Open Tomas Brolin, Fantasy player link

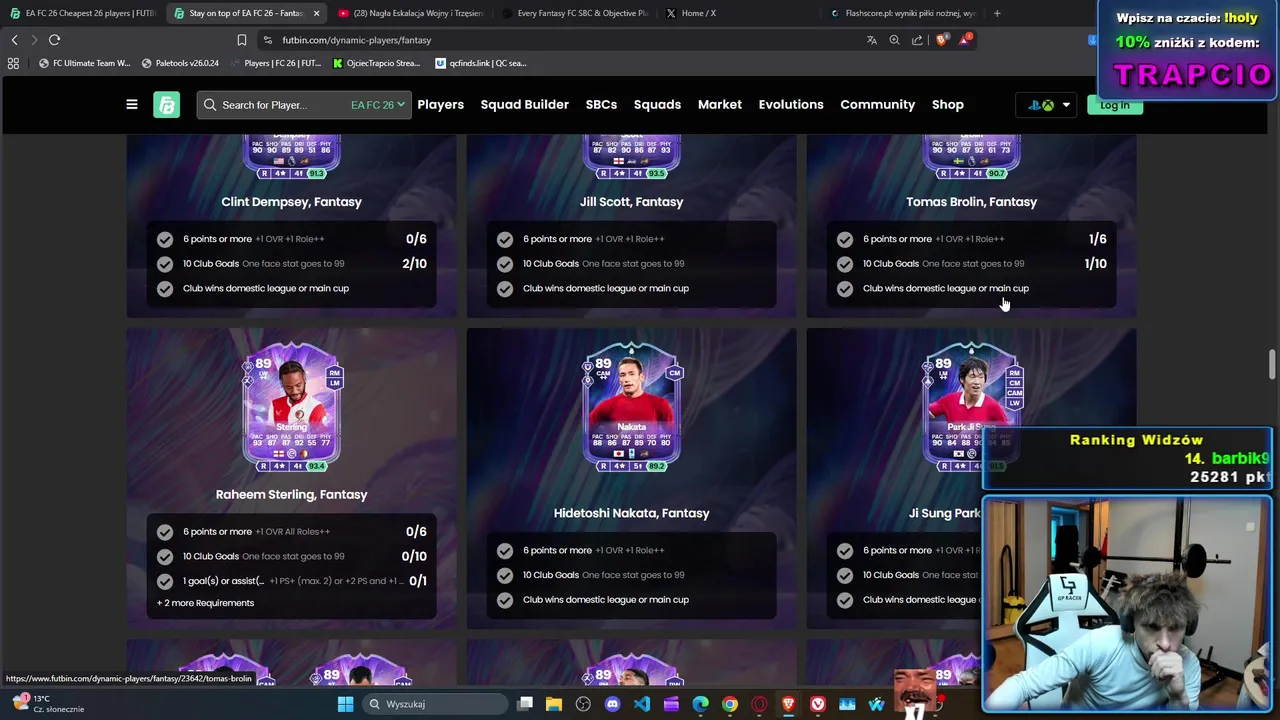[971, 202]
